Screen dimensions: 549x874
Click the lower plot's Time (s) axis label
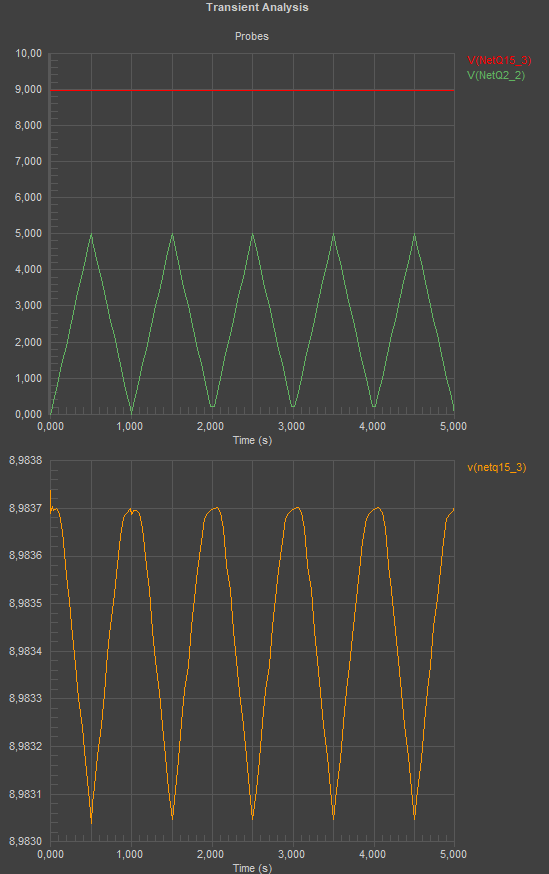pos(252,868)
